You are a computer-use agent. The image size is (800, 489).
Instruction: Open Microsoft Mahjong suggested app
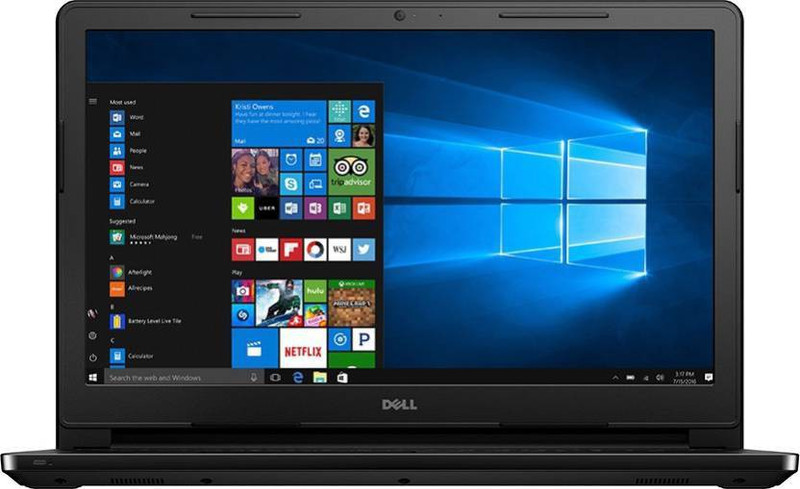pyautogui.click(x=150, y=237)
